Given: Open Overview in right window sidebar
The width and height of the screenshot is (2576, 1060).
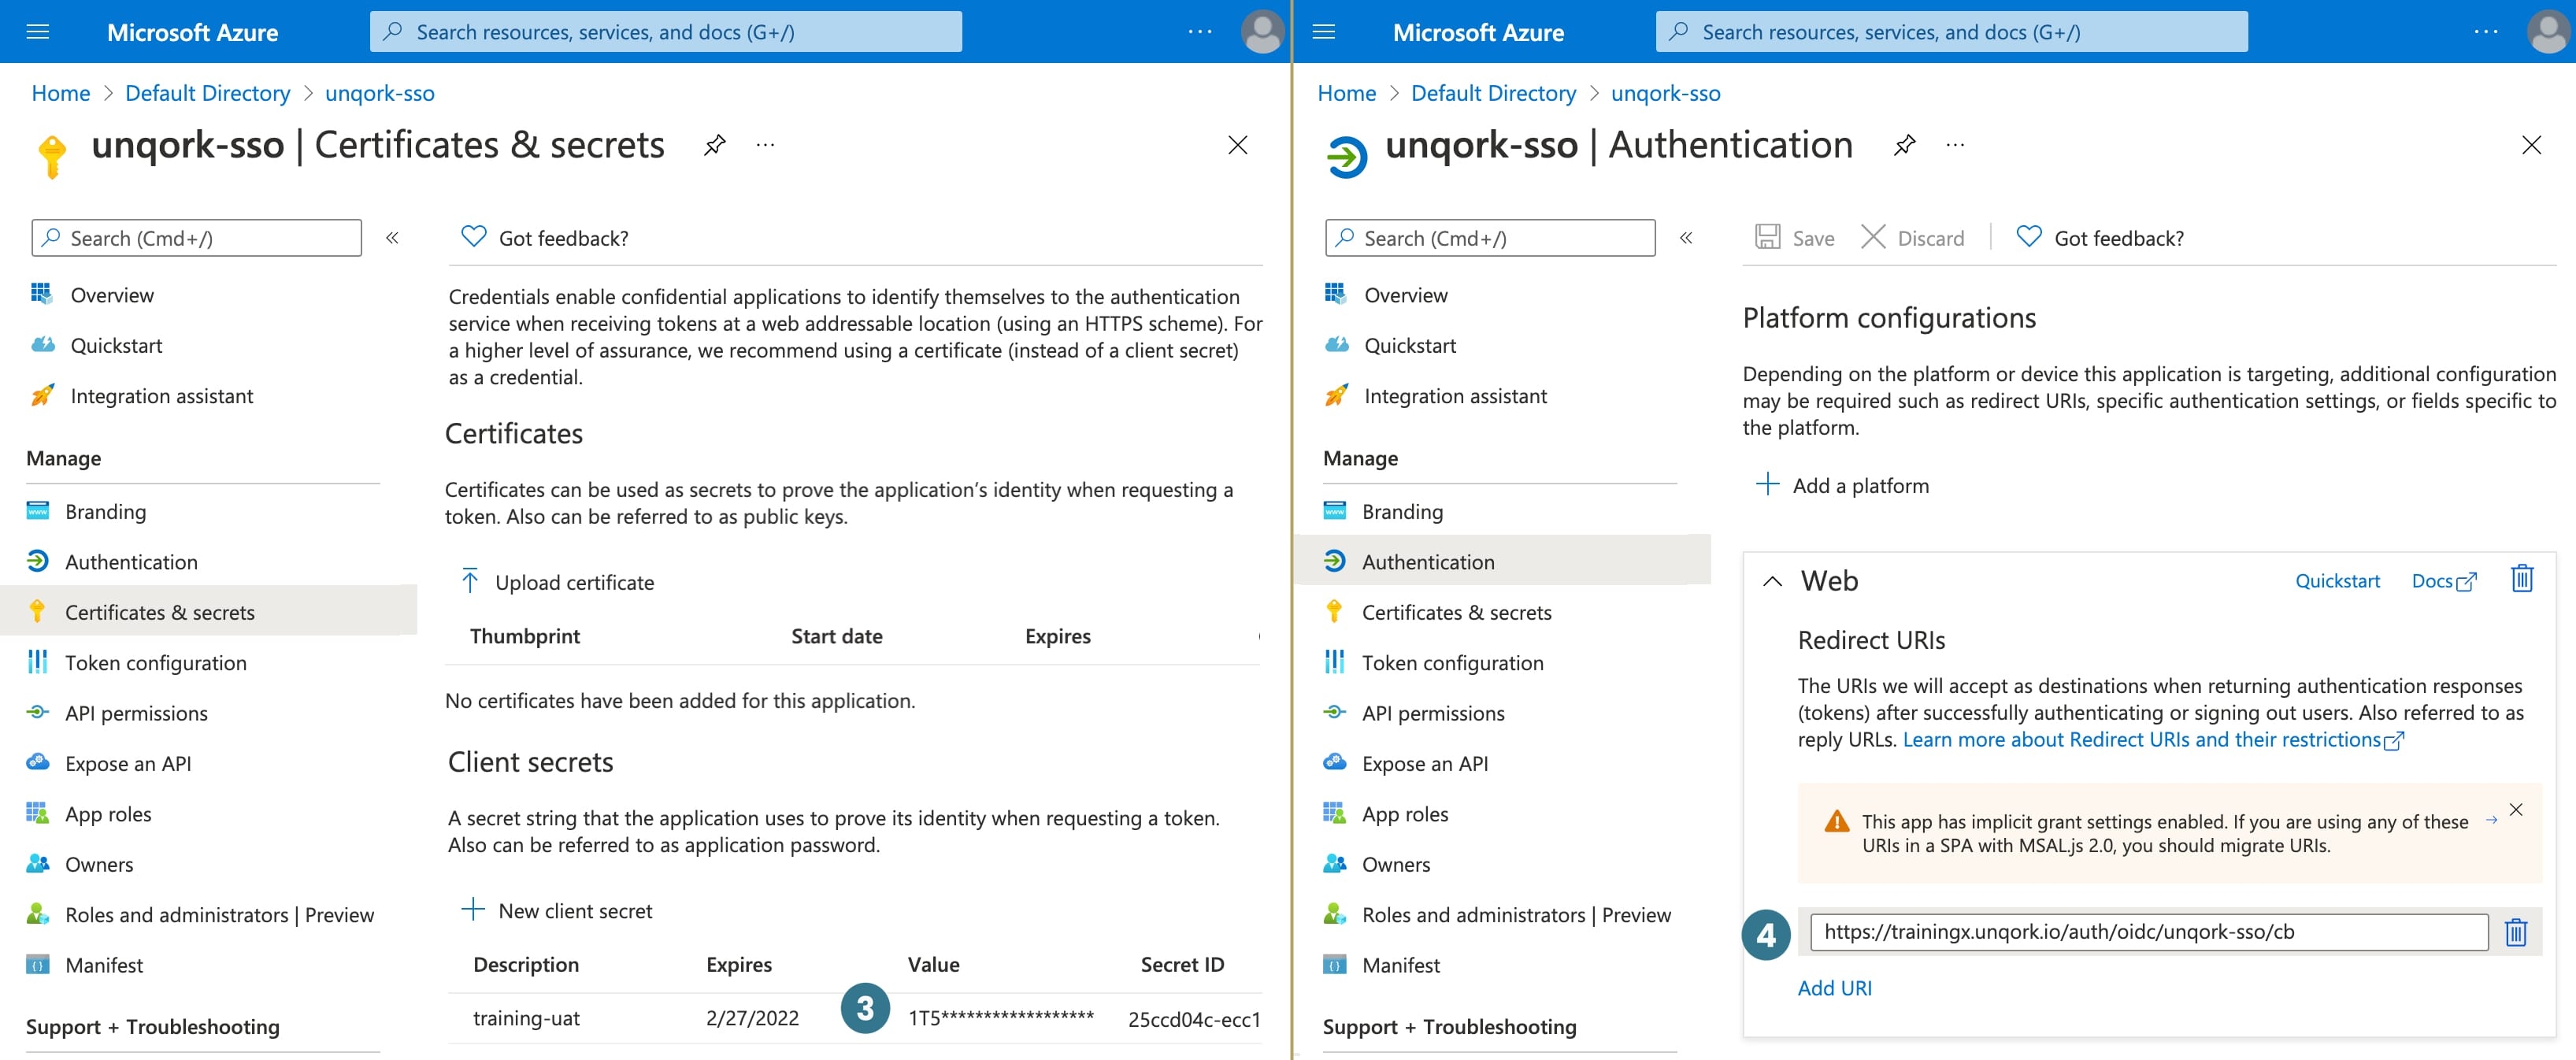Looking at the screenshot, I should point(1406,295).
